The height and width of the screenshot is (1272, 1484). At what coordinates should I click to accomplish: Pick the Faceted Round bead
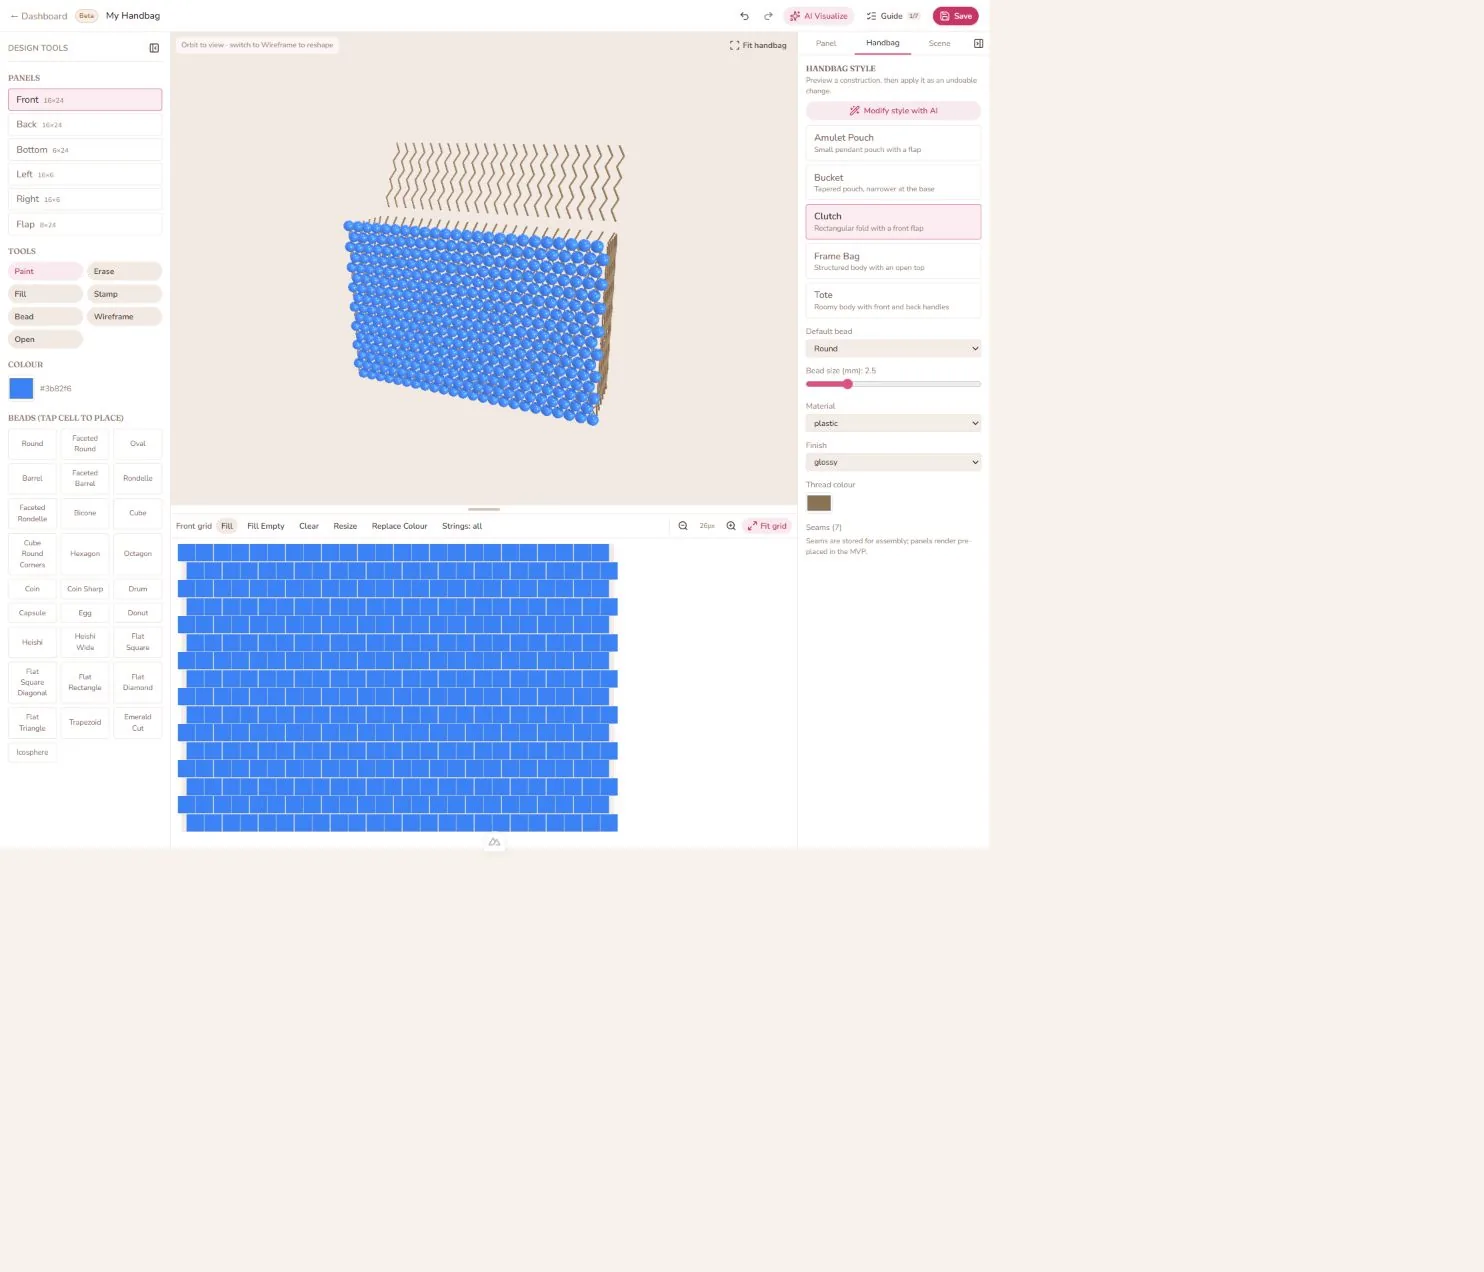click(85, 444)
